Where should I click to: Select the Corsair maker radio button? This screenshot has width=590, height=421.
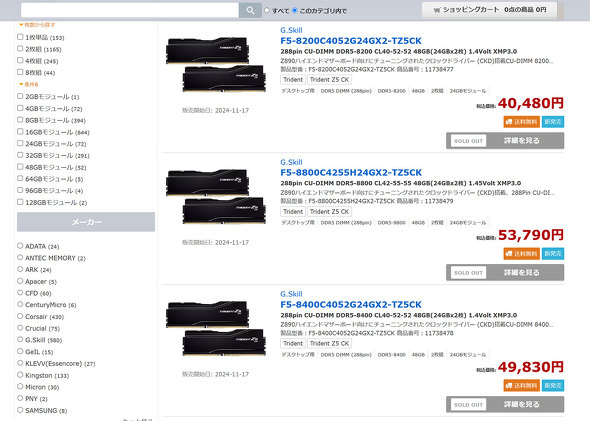click(20, 316)
